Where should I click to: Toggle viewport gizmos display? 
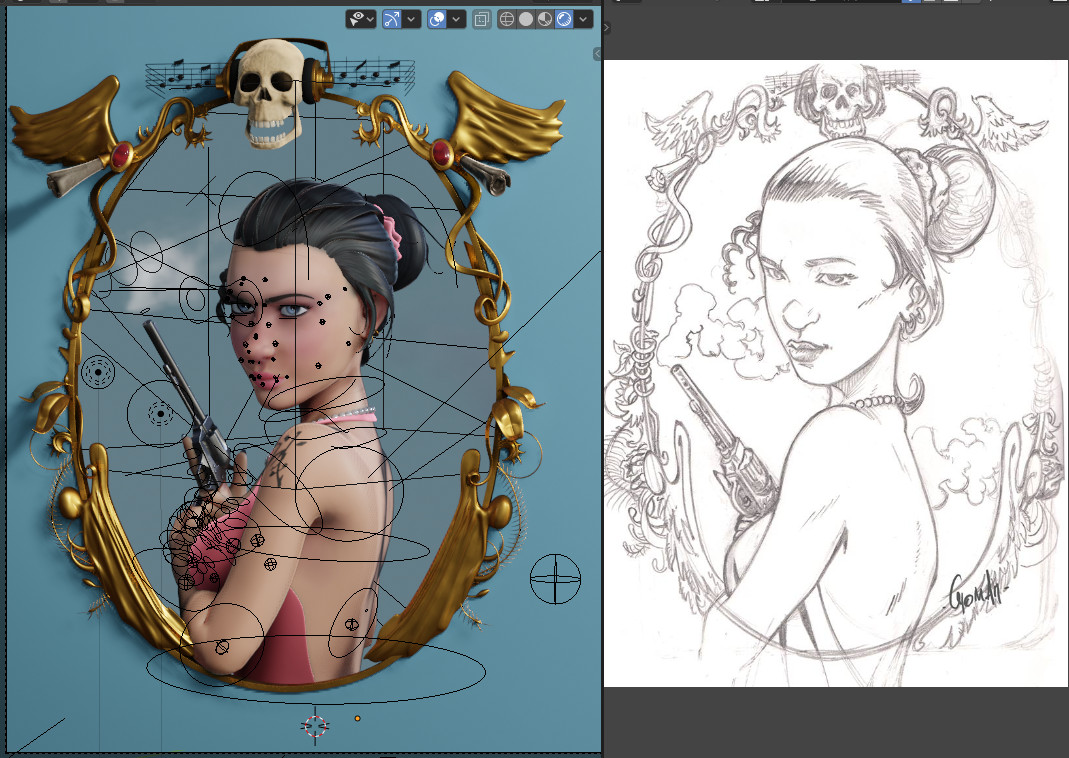(391, 19)
